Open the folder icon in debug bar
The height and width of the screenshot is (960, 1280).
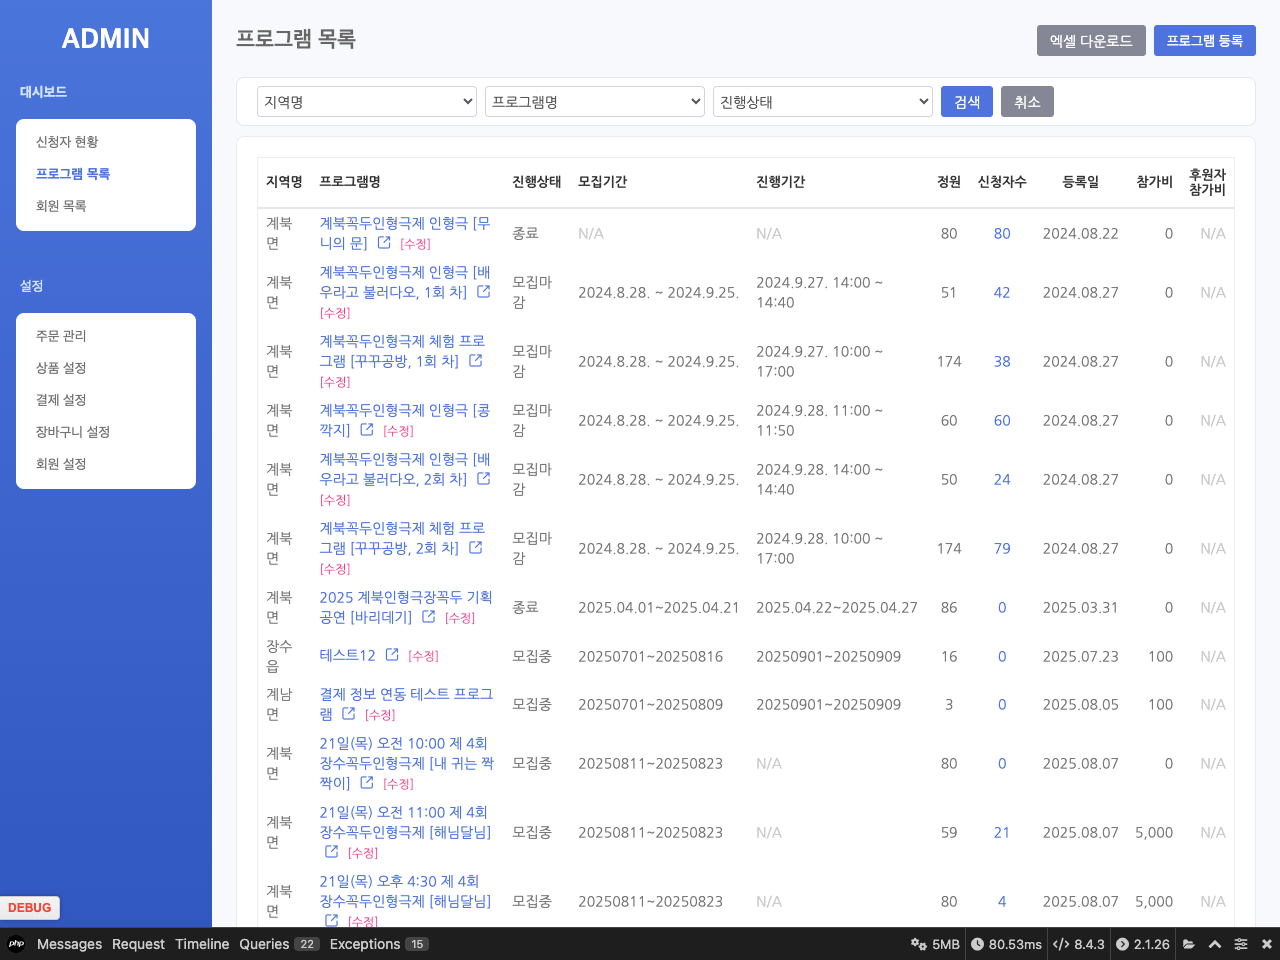point(1189,944)
